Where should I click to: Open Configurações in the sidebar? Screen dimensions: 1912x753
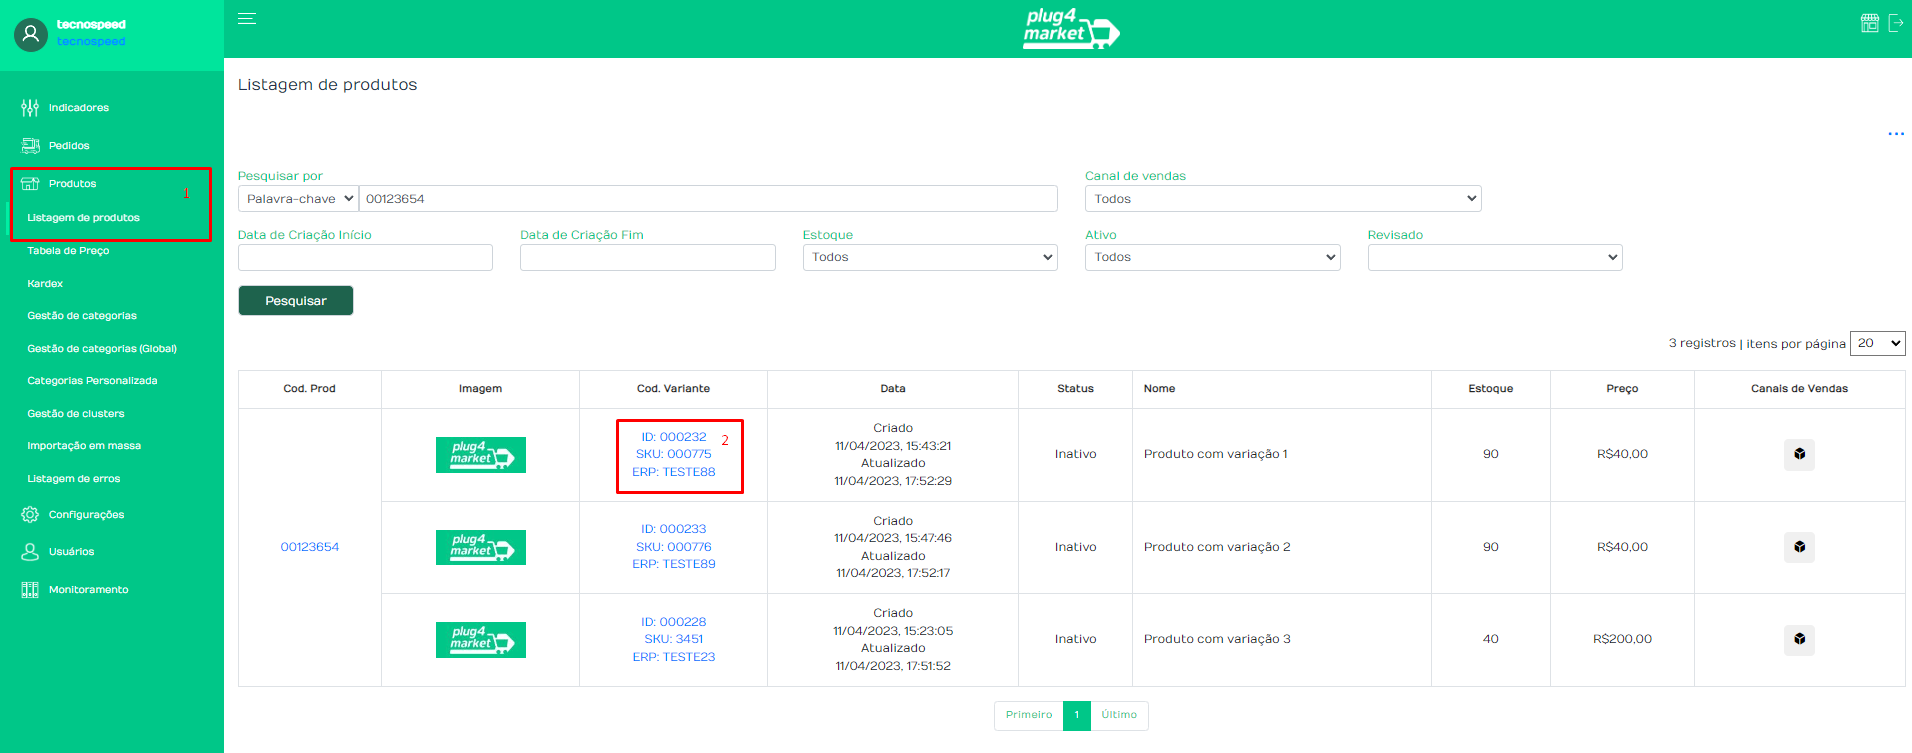coord(86,515)
